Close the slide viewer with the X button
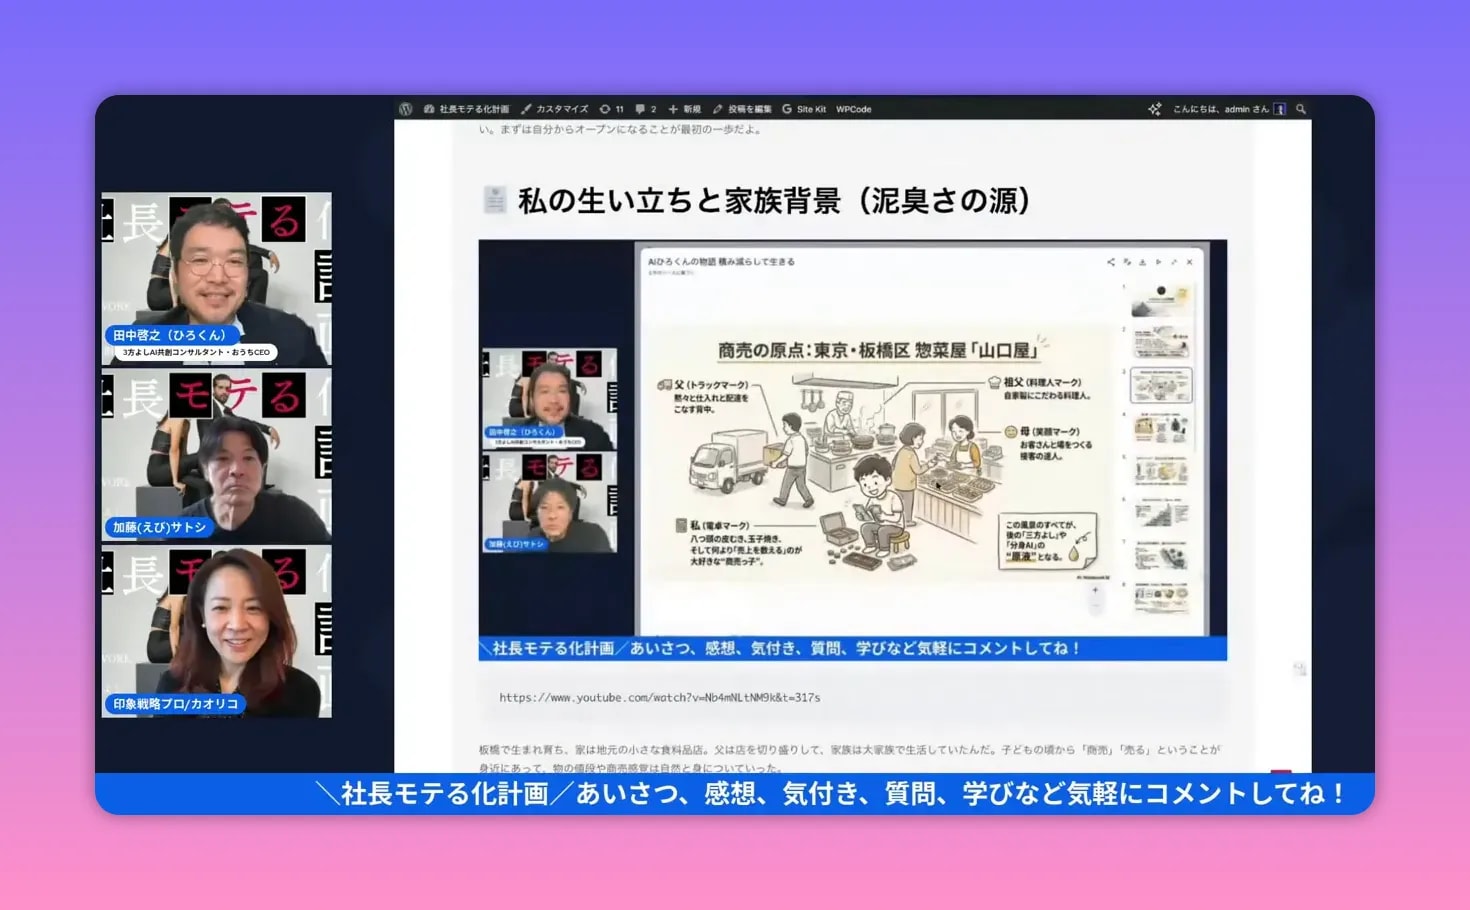The image size is (1470, 910). click(1191, 262)
